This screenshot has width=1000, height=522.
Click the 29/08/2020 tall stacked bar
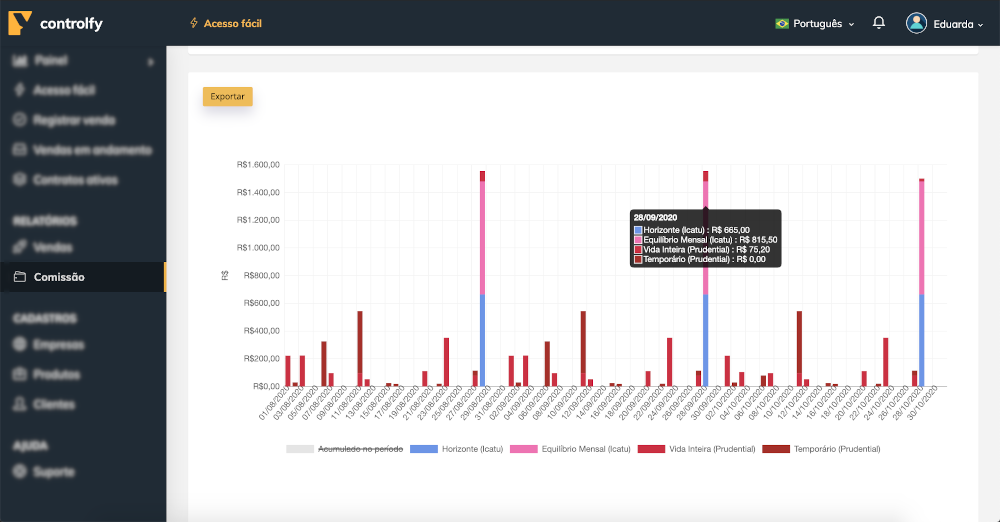pos(482,278)
